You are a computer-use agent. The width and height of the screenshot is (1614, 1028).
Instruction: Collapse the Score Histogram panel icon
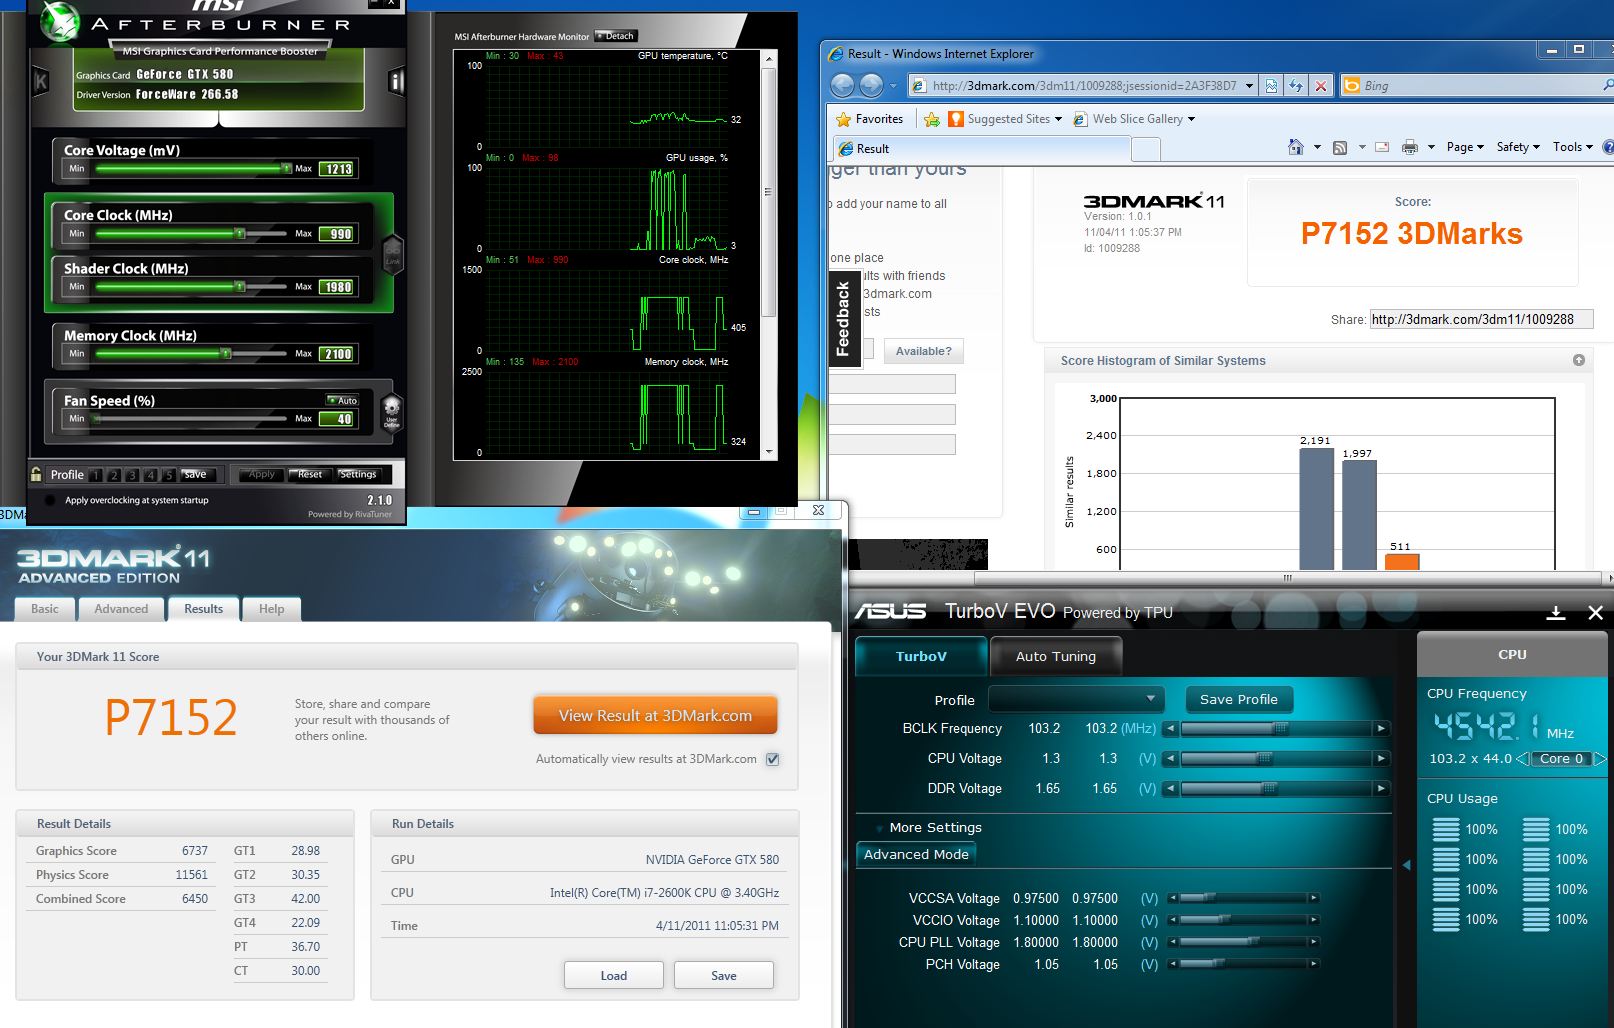pos(1579,360)
